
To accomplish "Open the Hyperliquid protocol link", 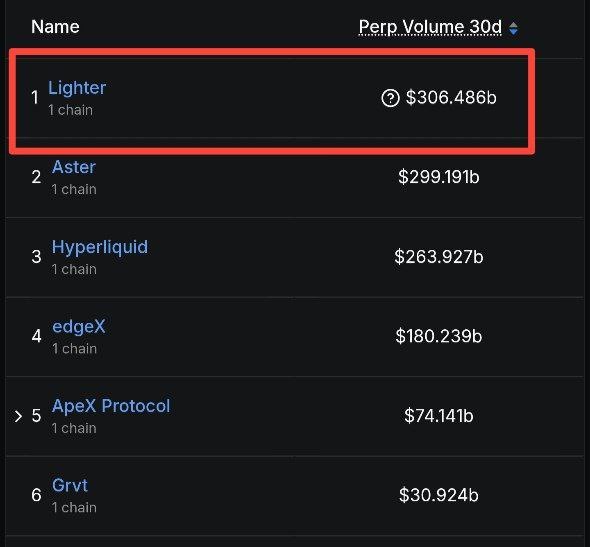I will [x=100, y=247].
